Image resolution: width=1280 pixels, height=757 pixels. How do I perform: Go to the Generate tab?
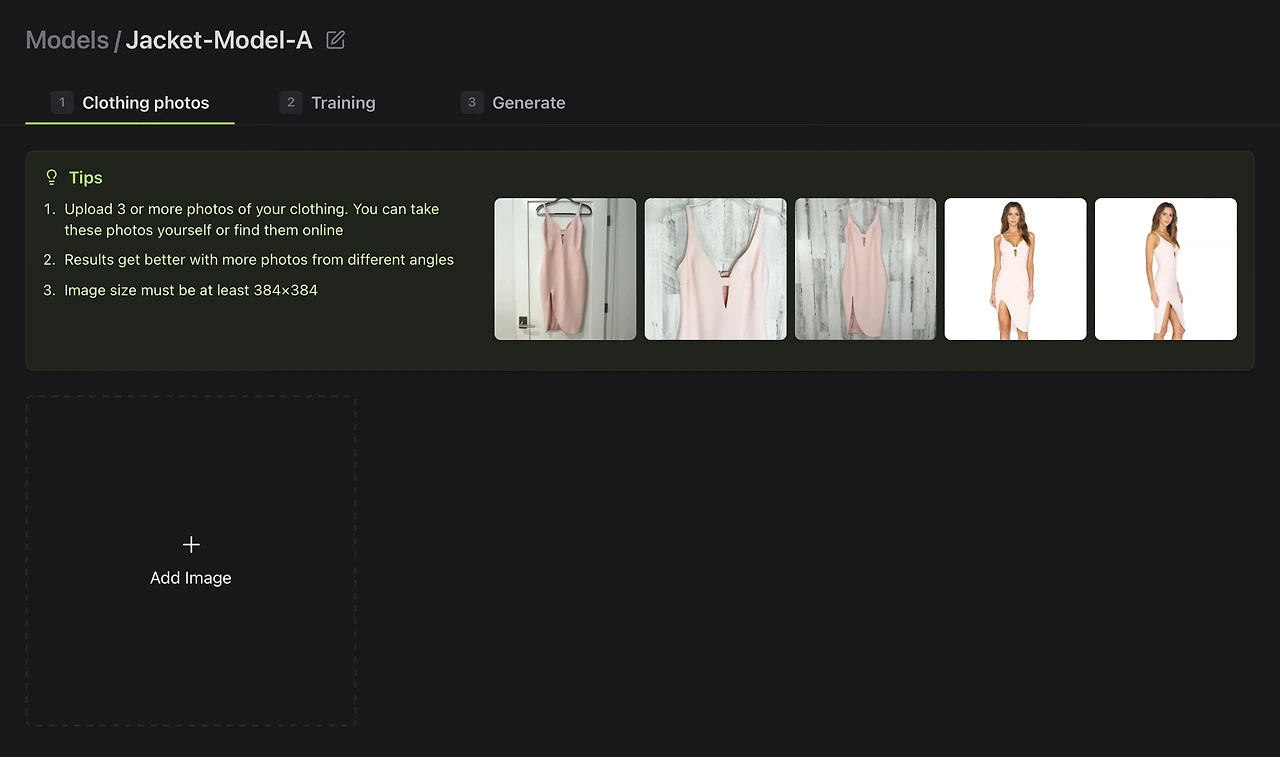514,103
